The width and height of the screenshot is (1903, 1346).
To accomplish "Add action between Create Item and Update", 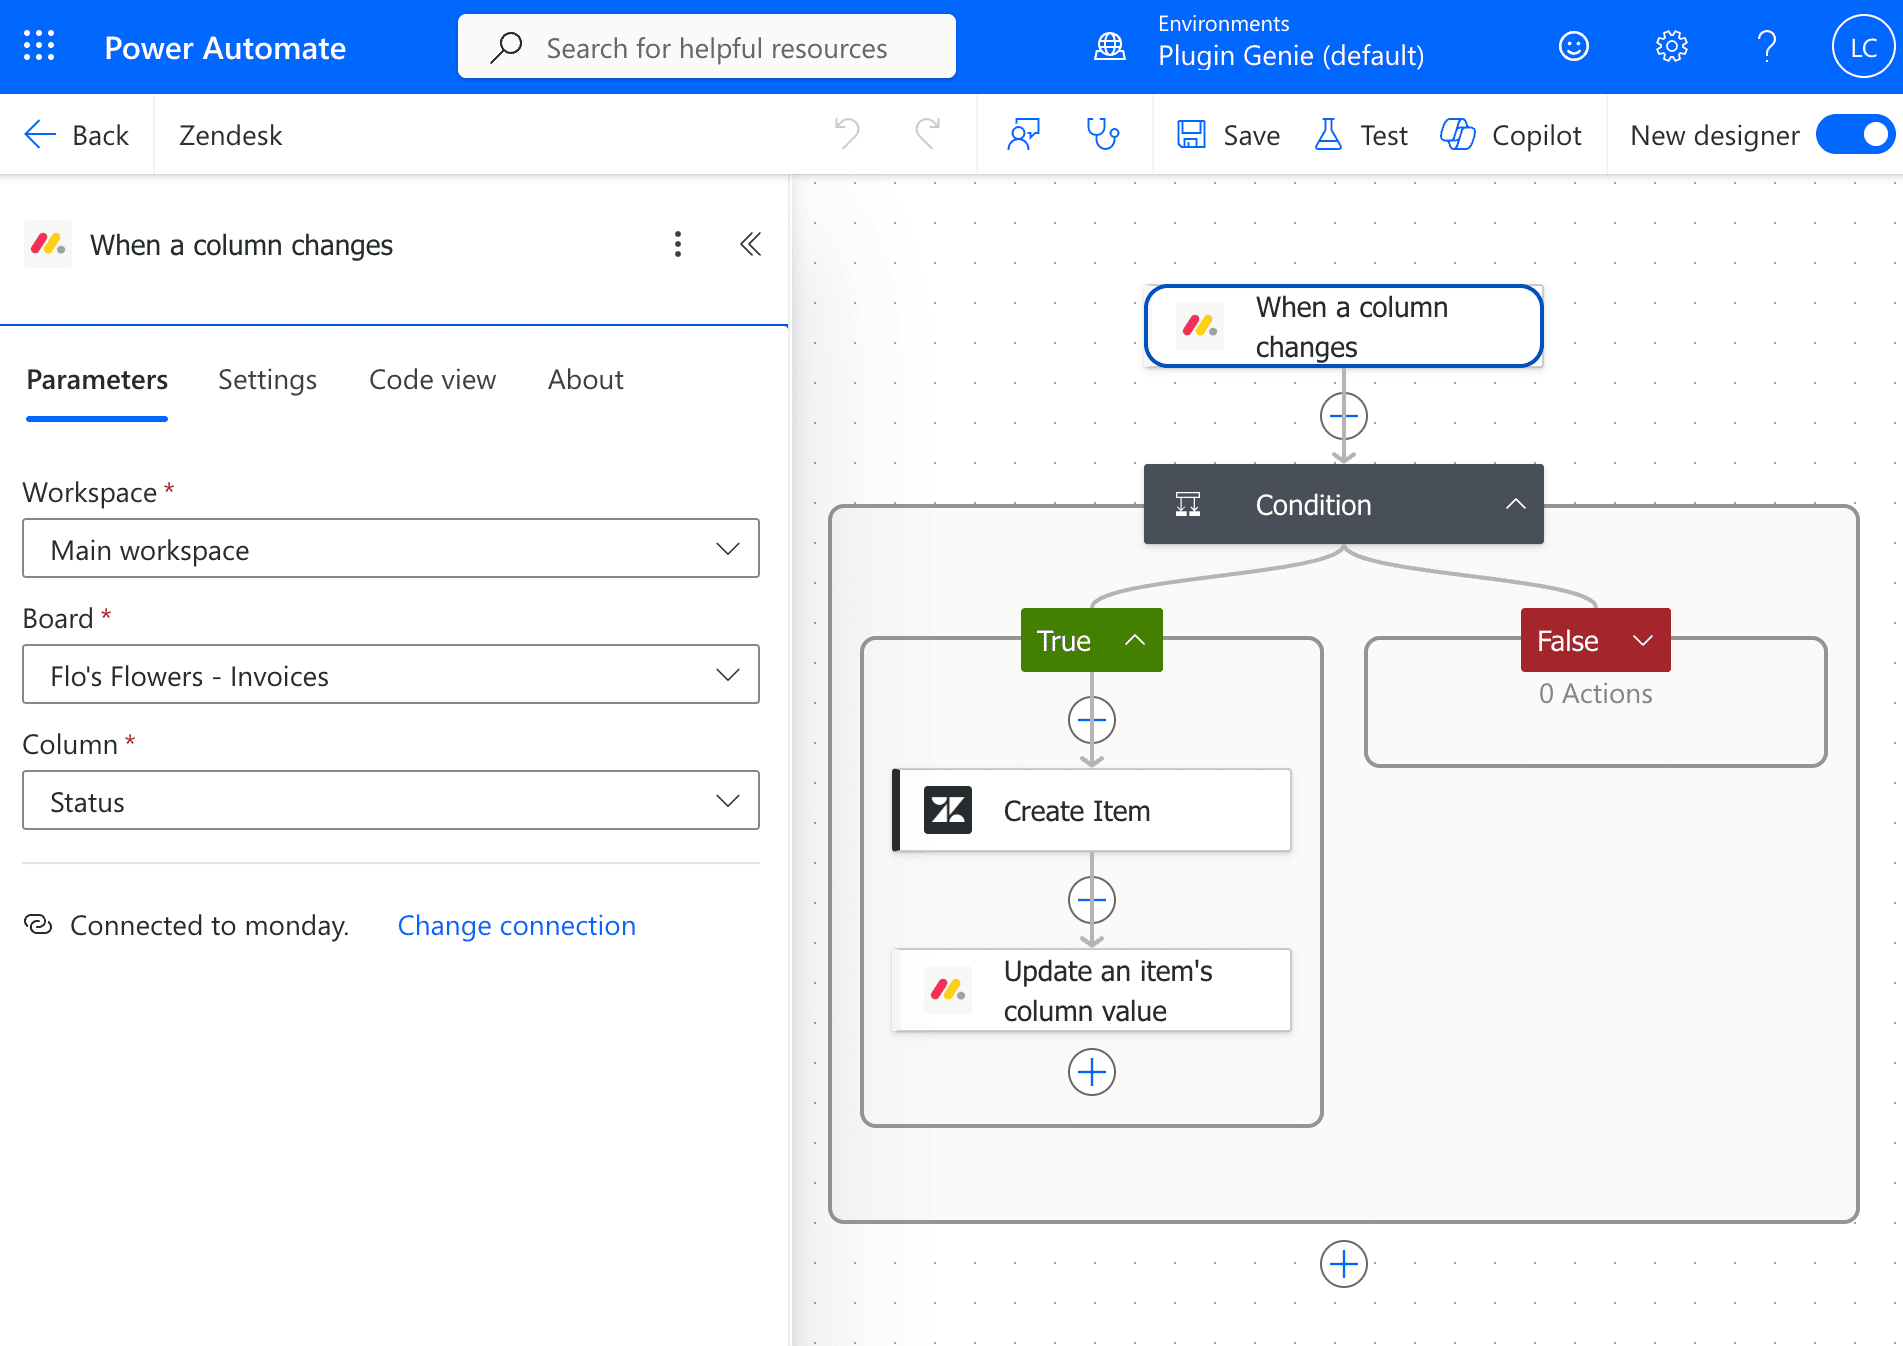I will coord(1091,900).
